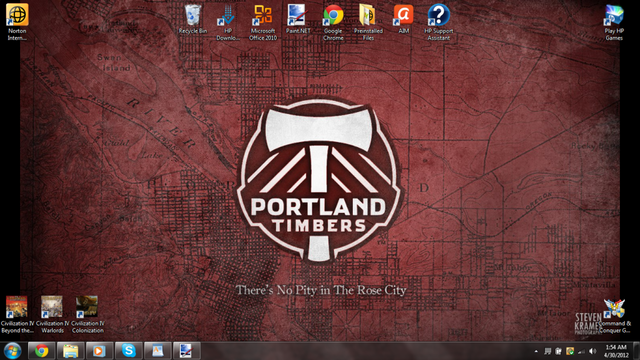Screen dimensions: 640x360
Task: Select the Civilization IV Warlords shortcut
Action: (52, 314)
